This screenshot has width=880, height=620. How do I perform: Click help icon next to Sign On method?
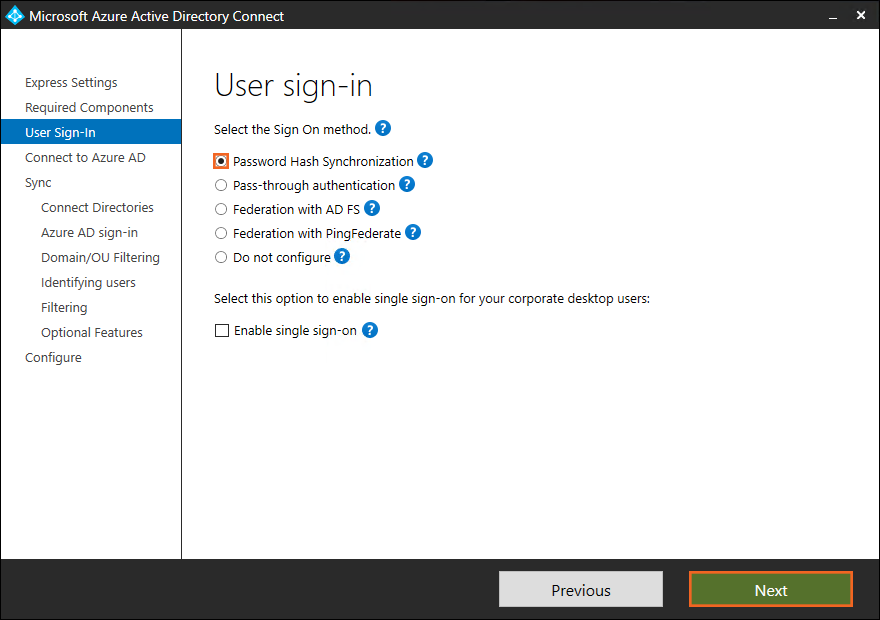tap(383, 129)
